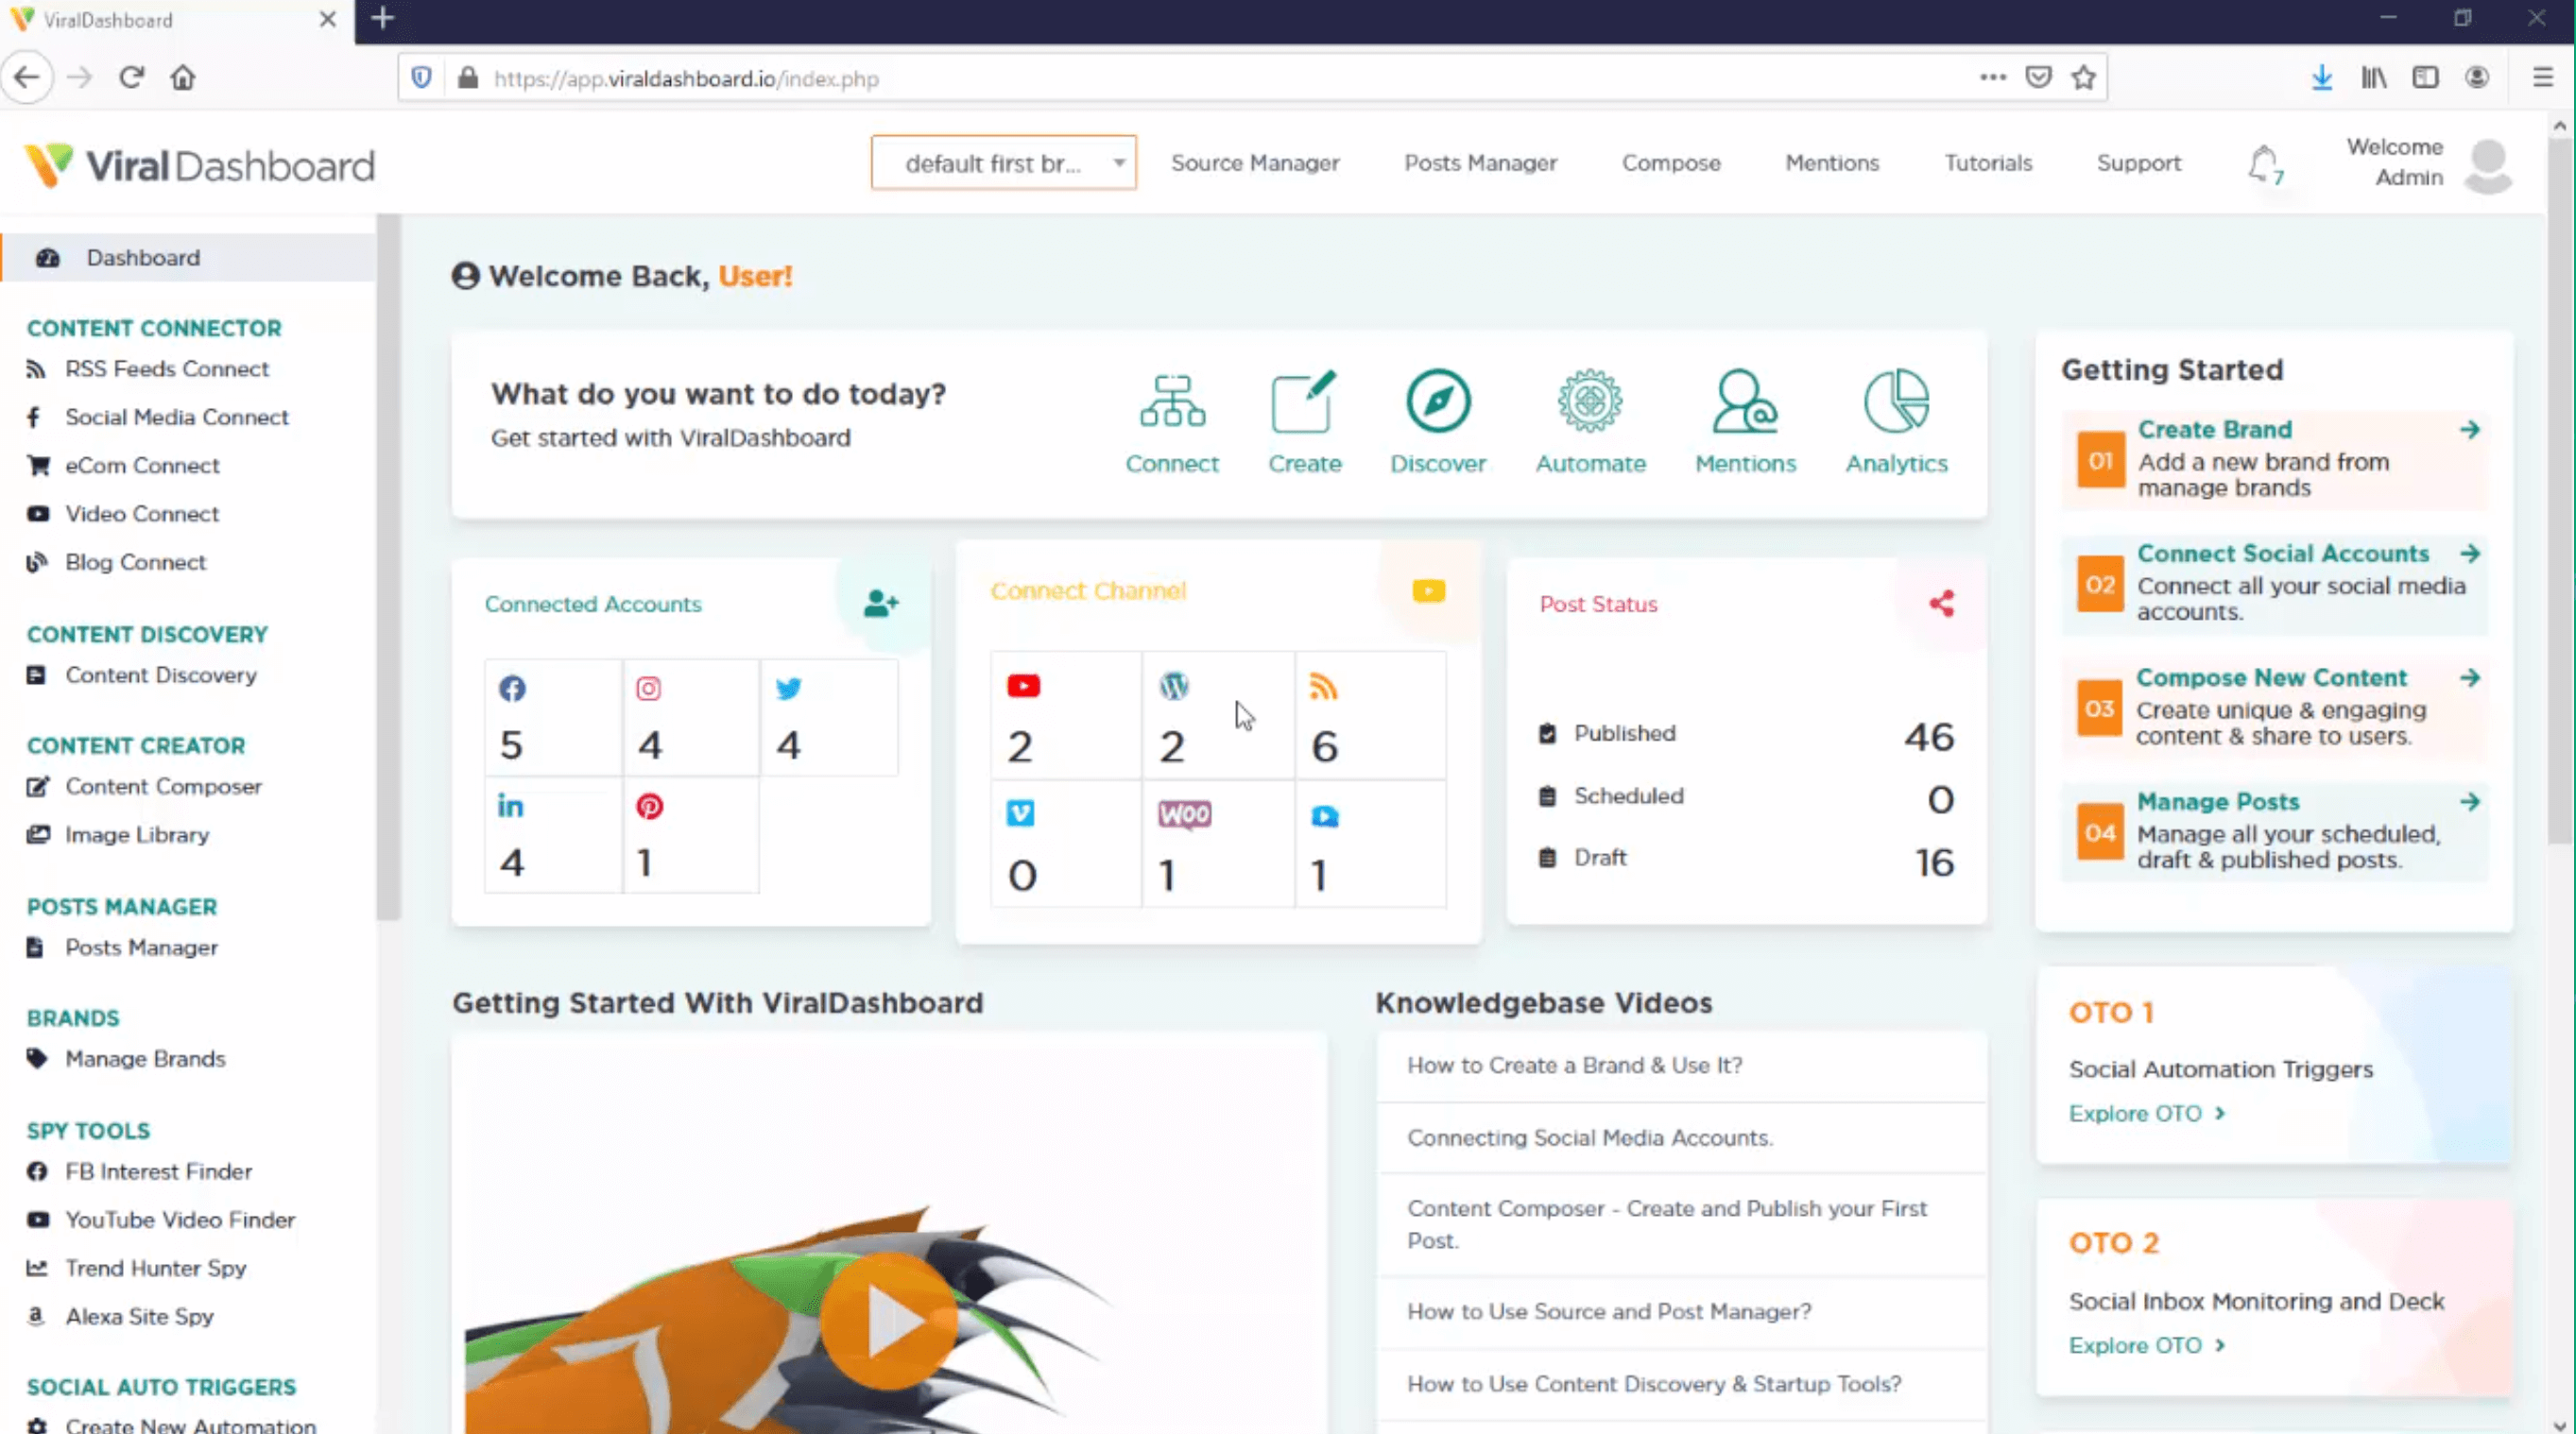The image size is (2576, 1434).
Task: Open 'Connecting Social Media Accounts.' video link
Action: pos(1590,1138)
